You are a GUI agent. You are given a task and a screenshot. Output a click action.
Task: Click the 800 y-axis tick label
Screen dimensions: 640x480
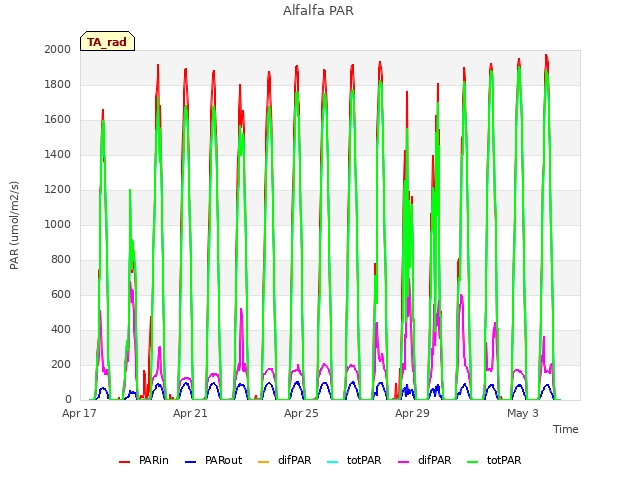coord(61,260)
